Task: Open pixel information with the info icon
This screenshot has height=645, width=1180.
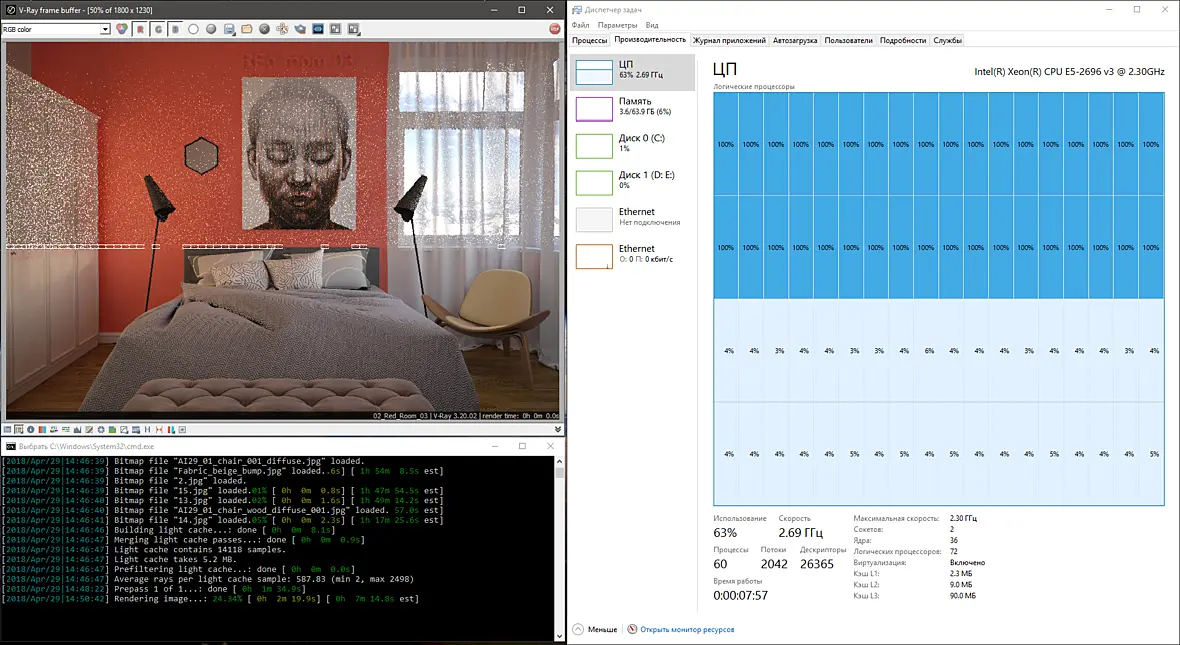Action: 31,430
